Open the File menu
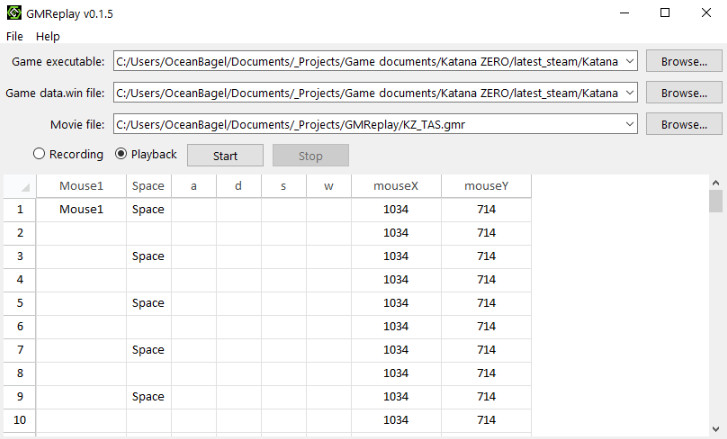This screenshot has height=439, width=727. pos(14,36)
